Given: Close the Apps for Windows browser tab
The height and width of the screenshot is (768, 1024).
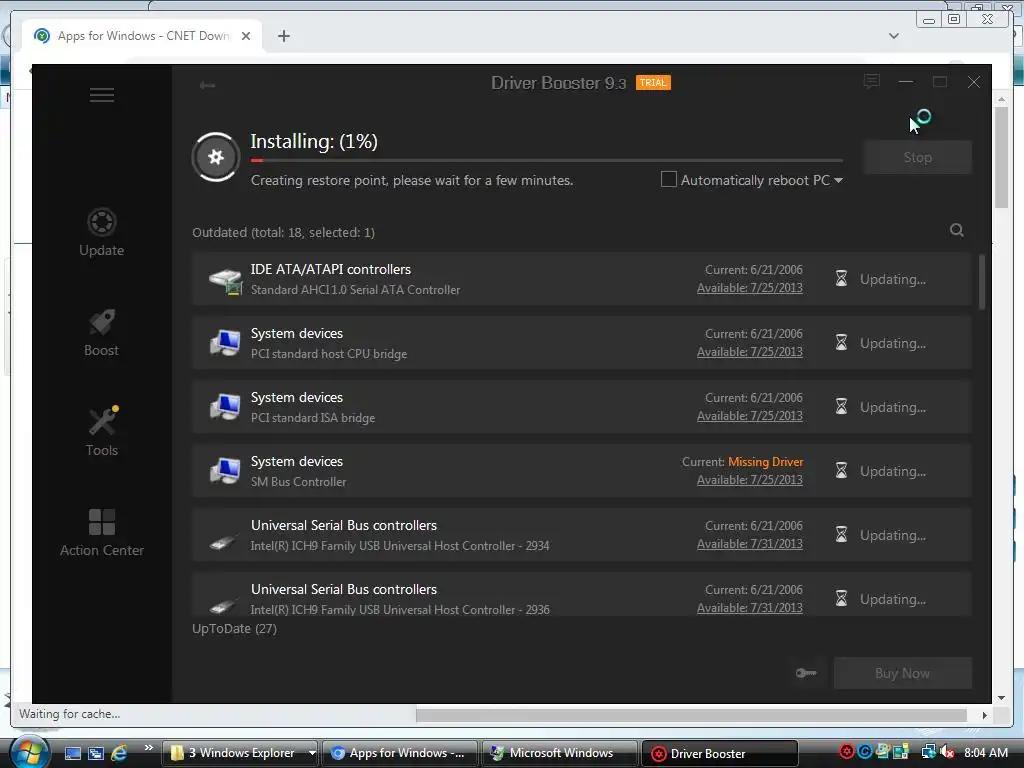Looking at the screenshot, I should click(x=246, y=36).
